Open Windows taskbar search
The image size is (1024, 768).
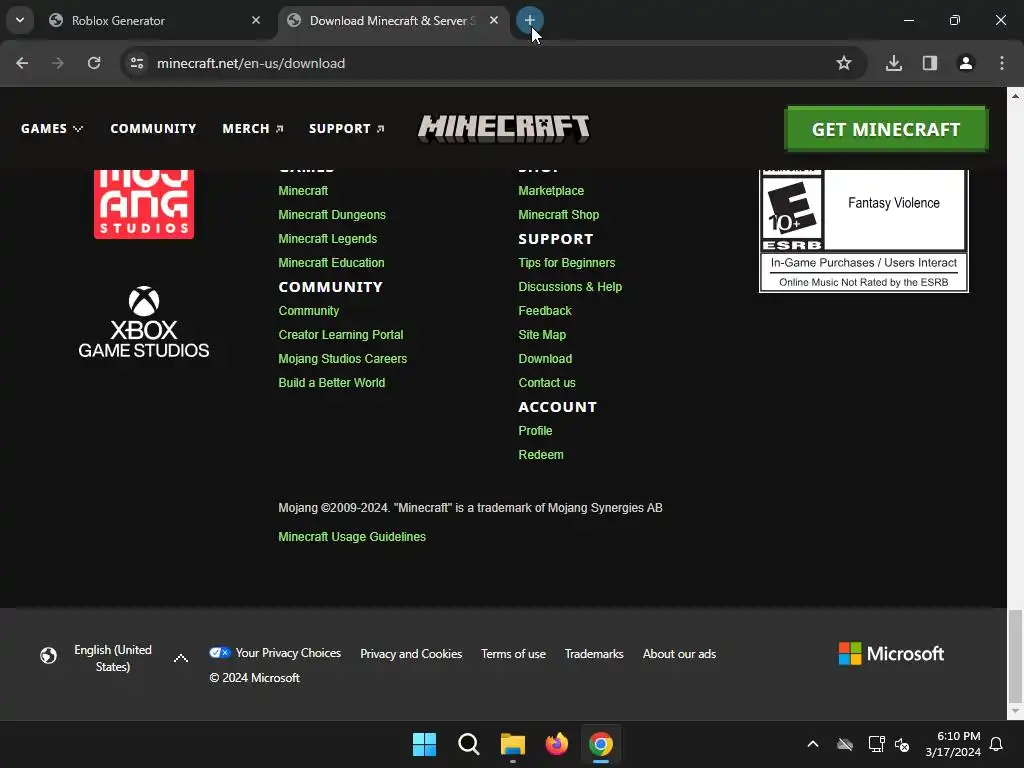coord(468,744)
